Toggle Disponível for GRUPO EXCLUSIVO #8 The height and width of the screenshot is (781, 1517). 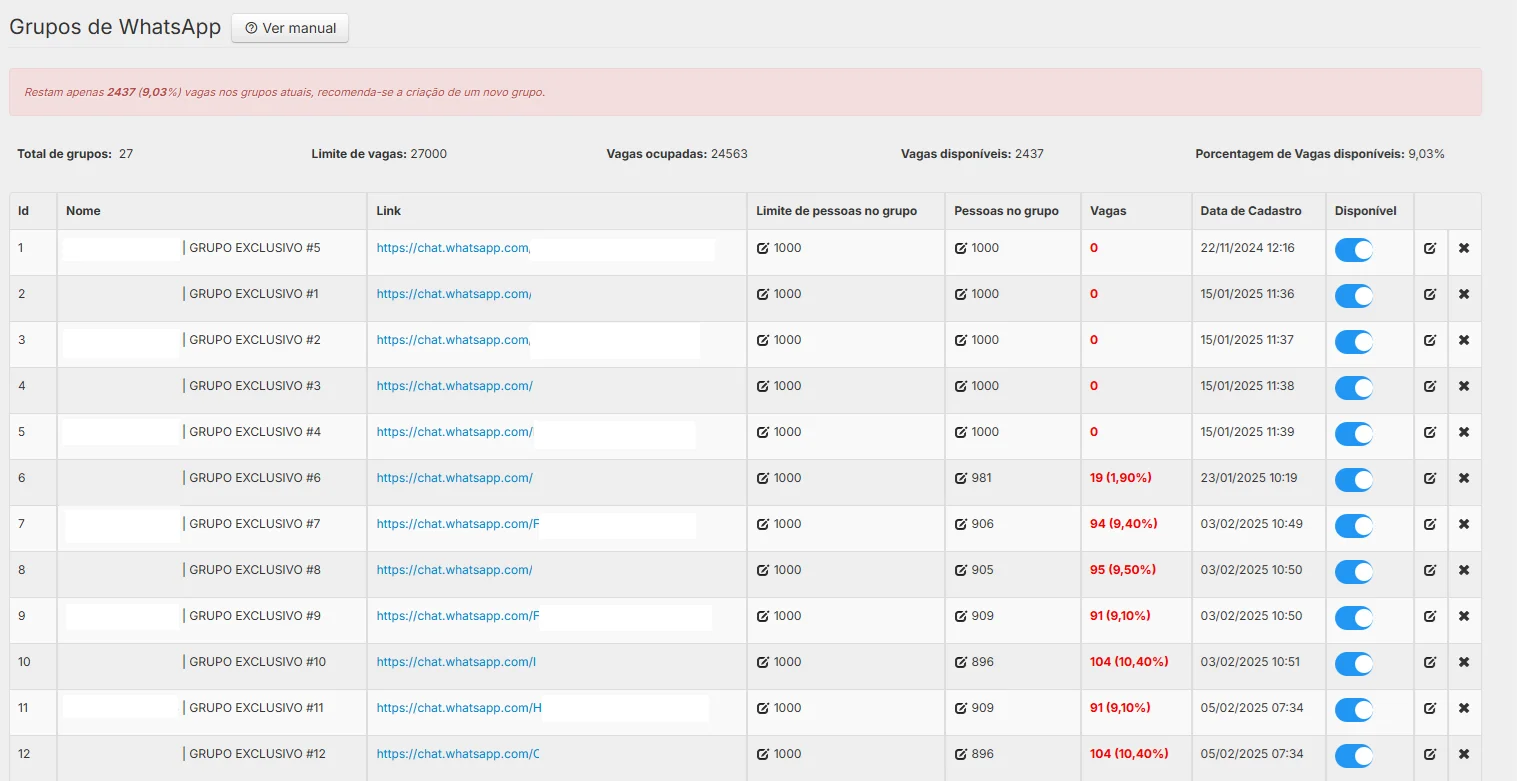(x=1354, y=572)
